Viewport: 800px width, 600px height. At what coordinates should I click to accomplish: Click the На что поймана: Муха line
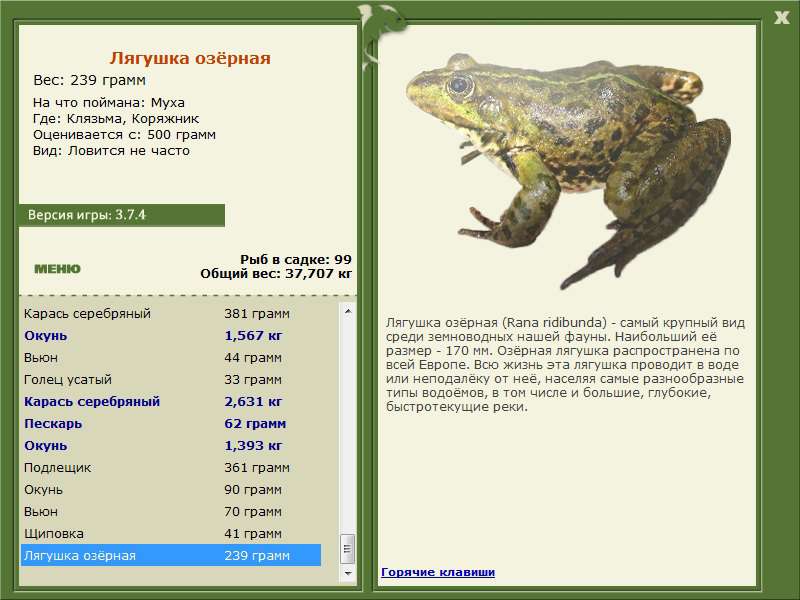pyautogui.click(x=109, y=103)
